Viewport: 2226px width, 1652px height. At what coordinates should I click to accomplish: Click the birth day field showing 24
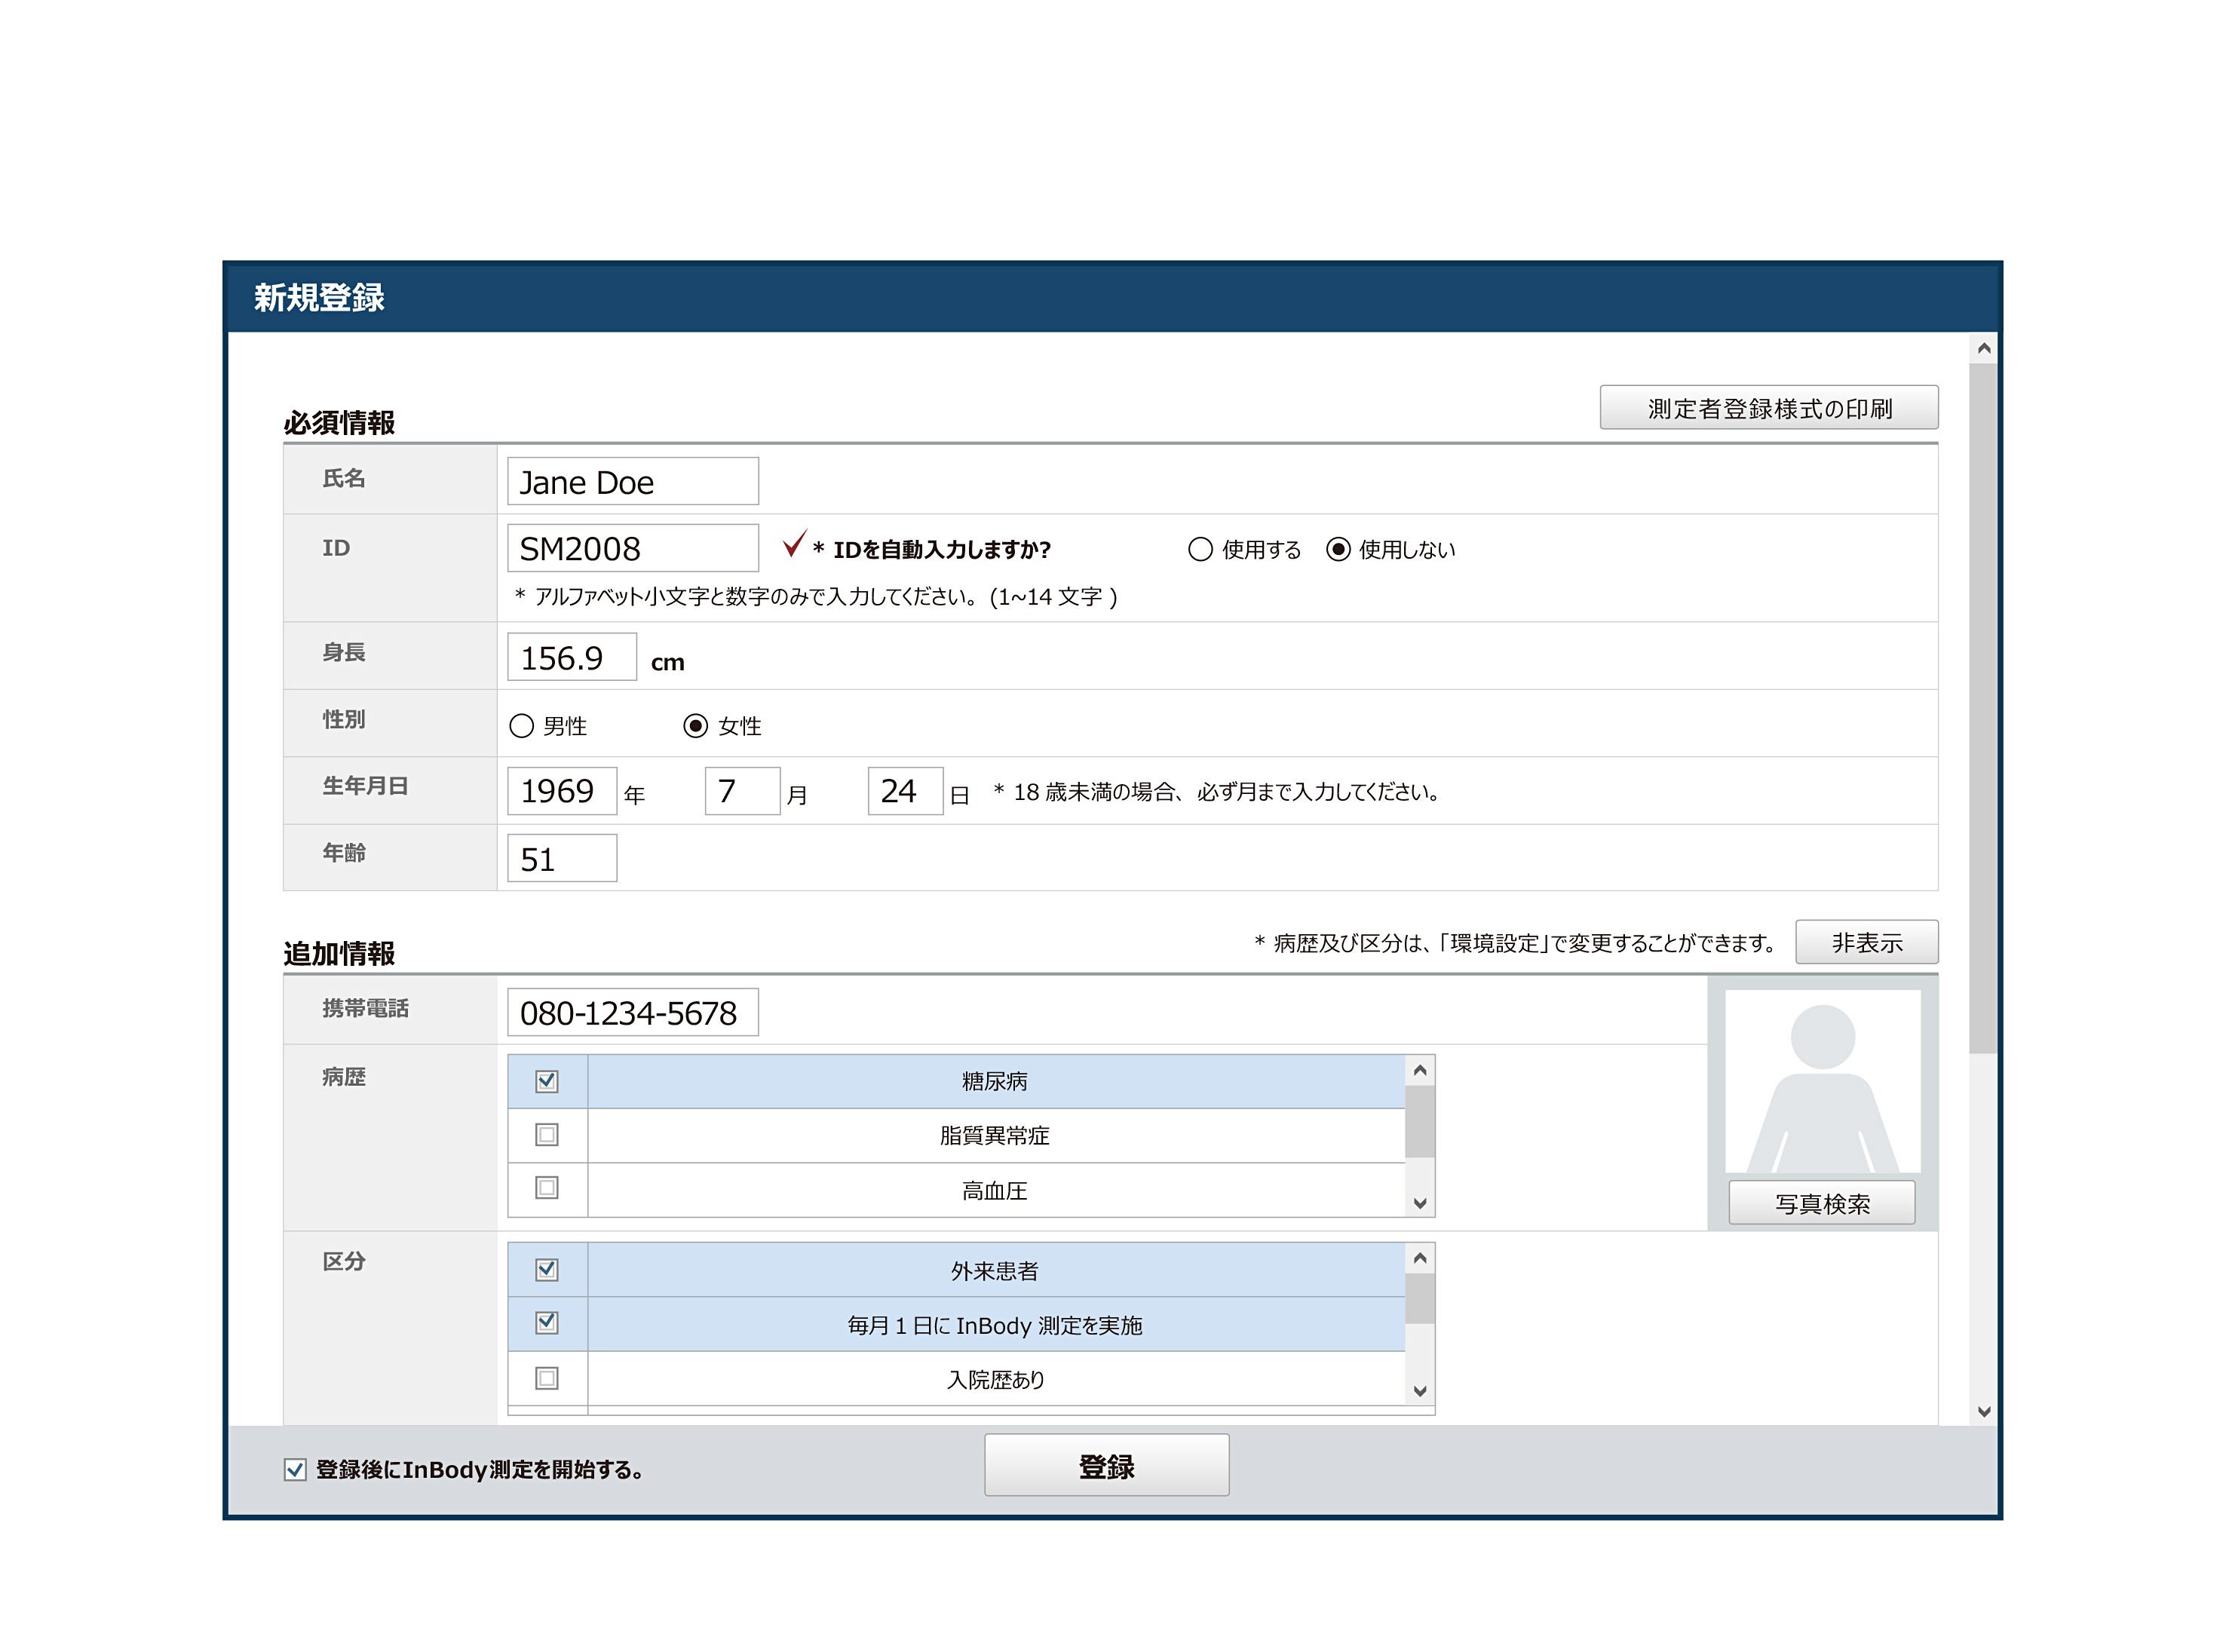coord(905,791)
